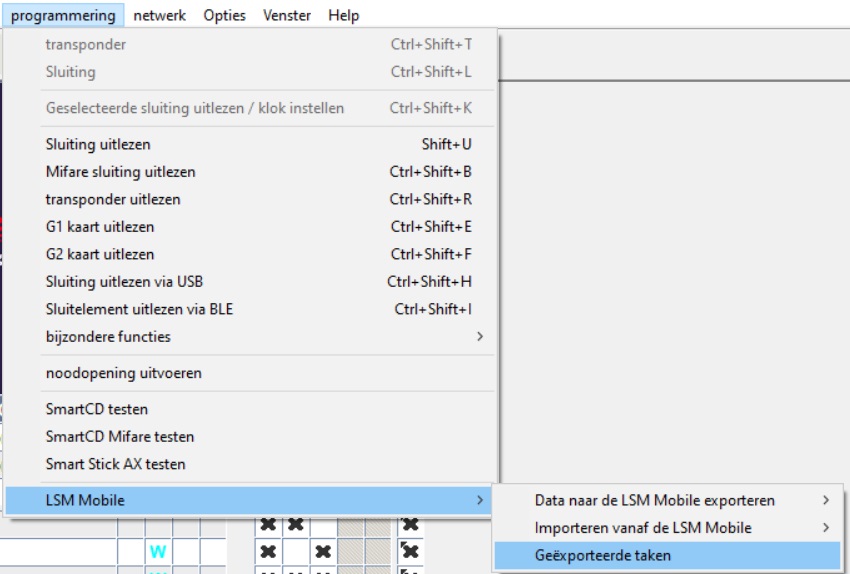Viewport: 850px width, 574px height.
Task: Click noodopening uitvoeren
Action: [x=123, y=373]
